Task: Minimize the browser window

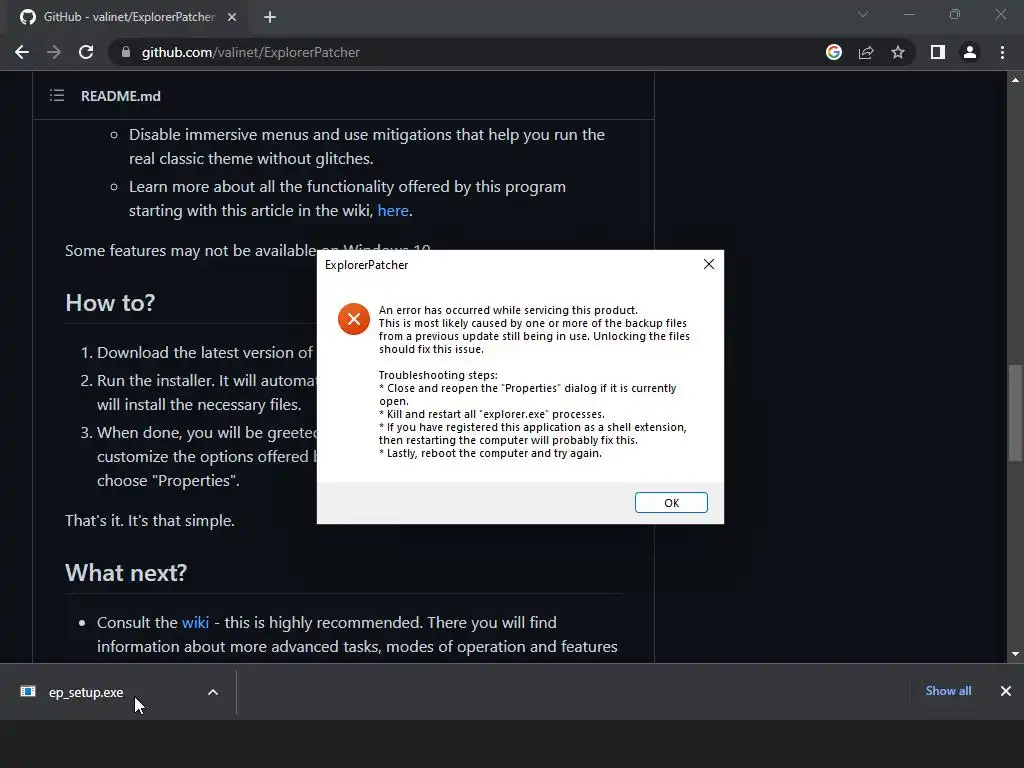Action: 909,14
